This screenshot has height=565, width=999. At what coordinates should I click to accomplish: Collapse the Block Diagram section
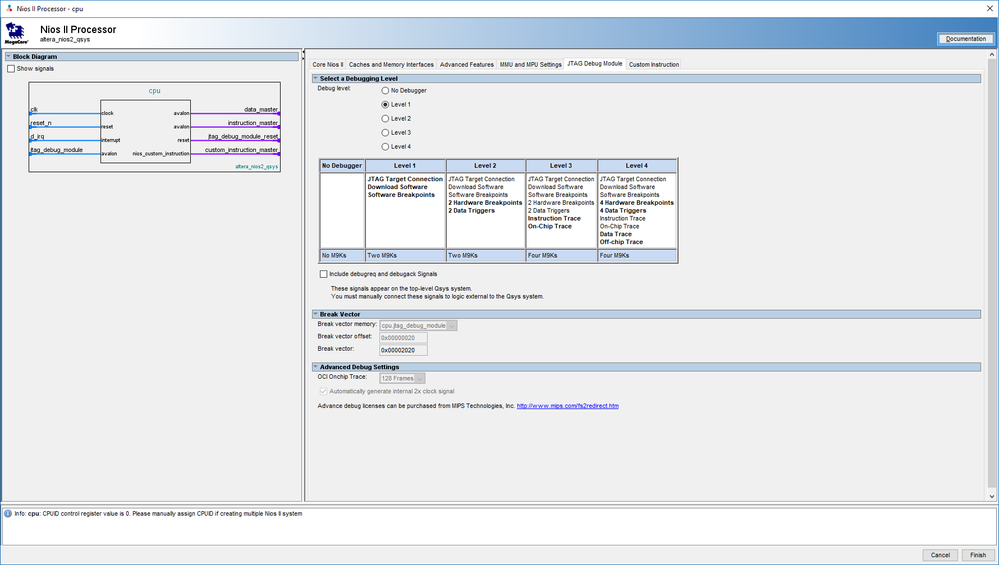coord(8,57)
